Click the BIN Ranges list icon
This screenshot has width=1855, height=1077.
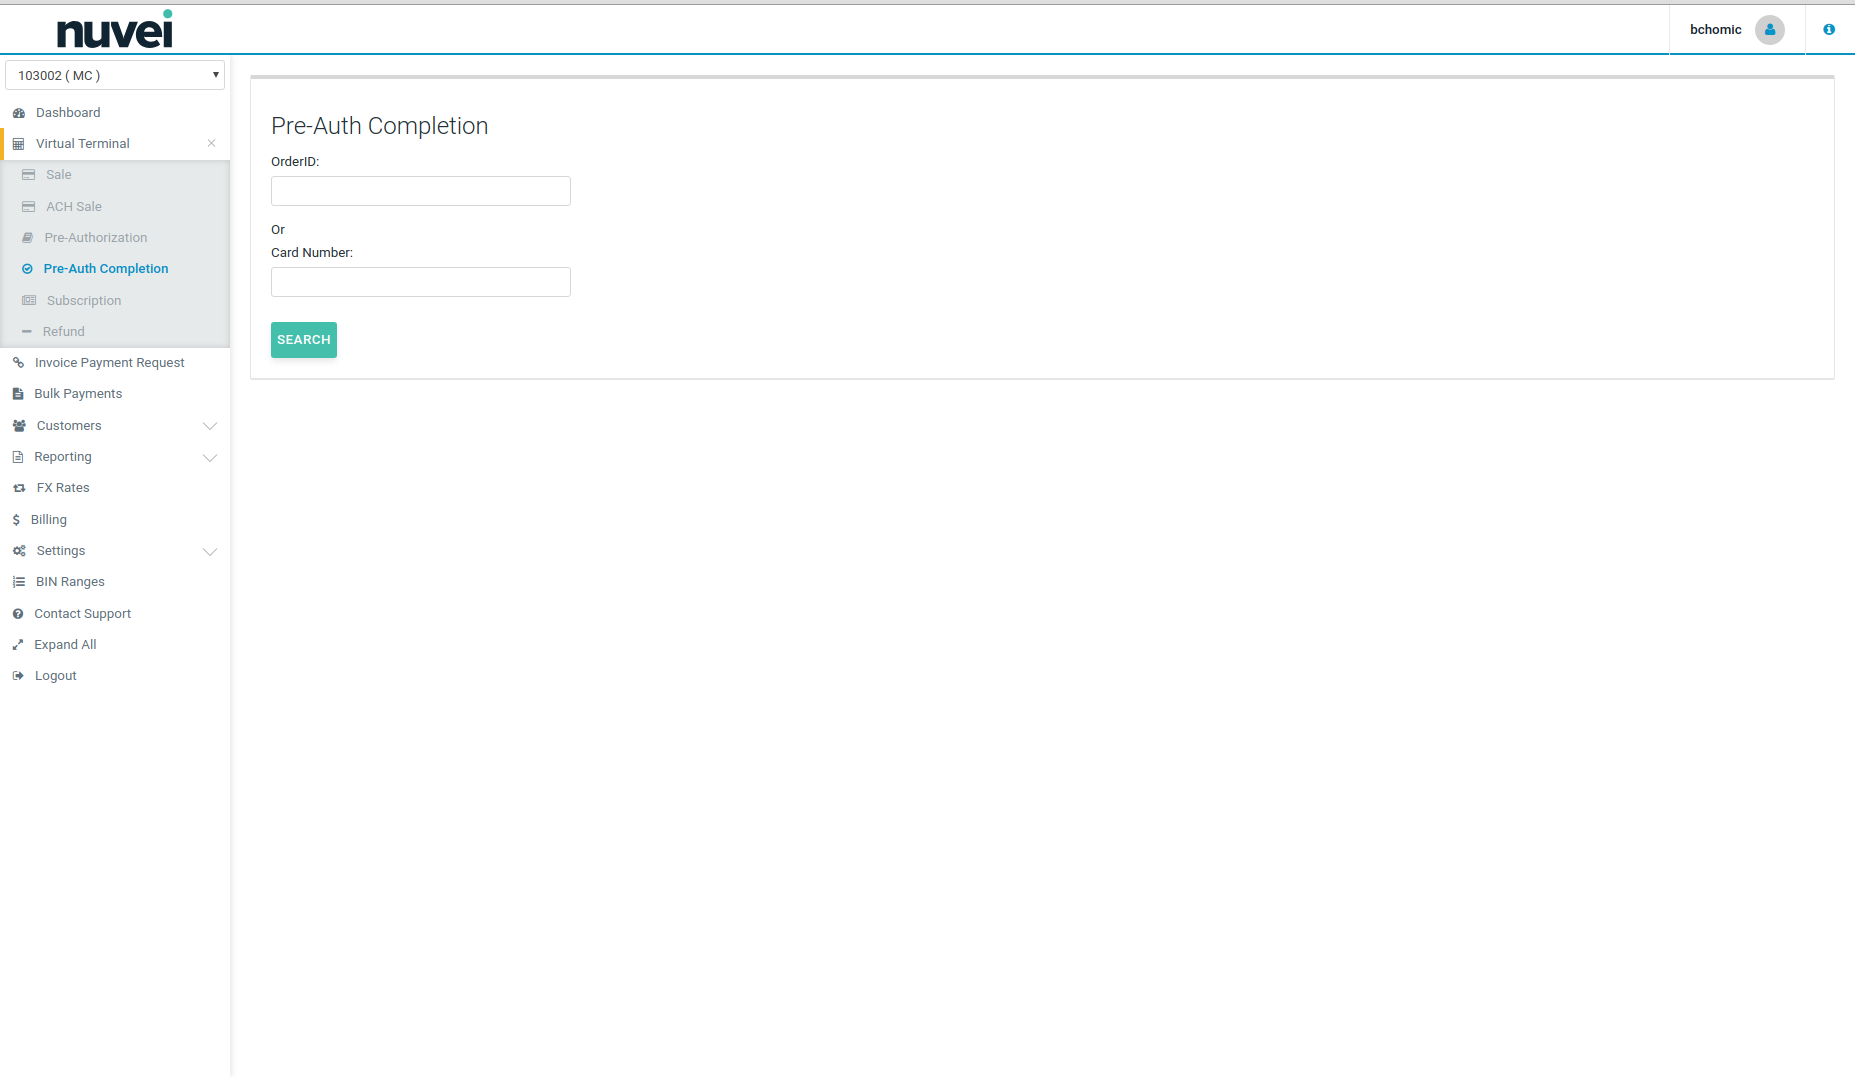(x=19, y=582)
